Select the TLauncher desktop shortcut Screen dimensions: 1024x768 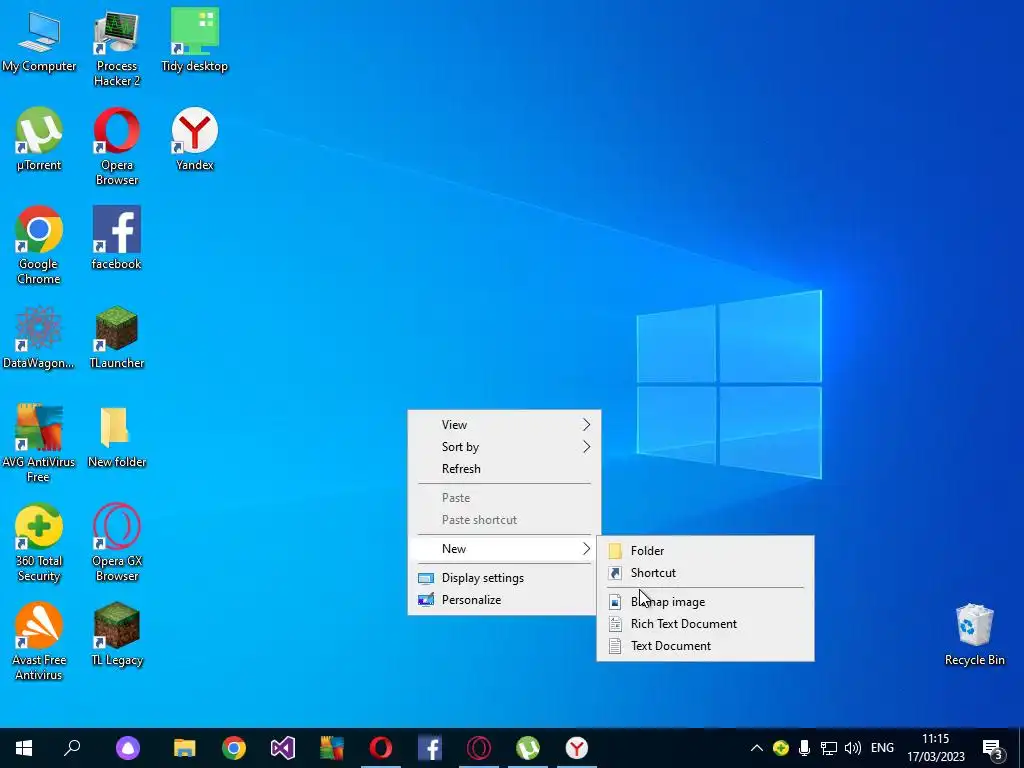tap(117, 338)
